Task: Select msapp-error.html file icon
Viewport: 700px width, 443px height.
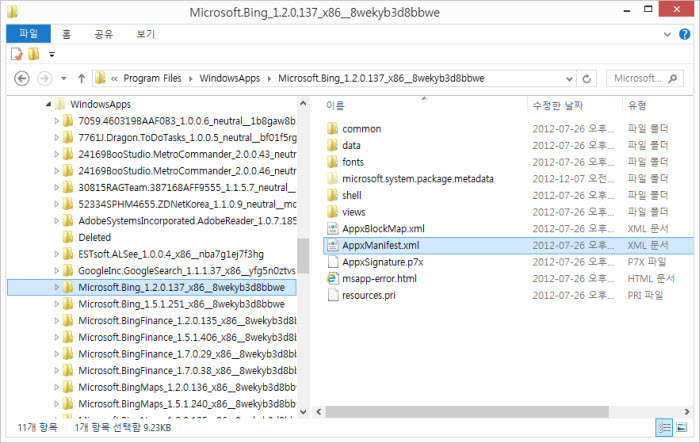Action: pyautogui.click(x=333, y=279)
